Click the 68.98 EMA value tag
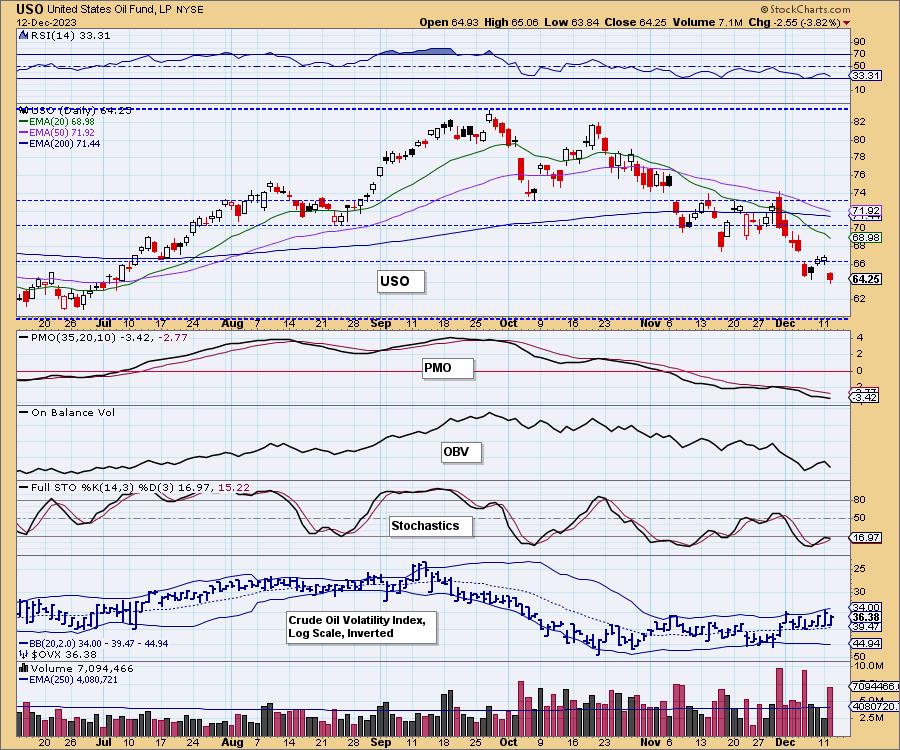The height and width of the screenshot is (750, 900). click(866, 237)
